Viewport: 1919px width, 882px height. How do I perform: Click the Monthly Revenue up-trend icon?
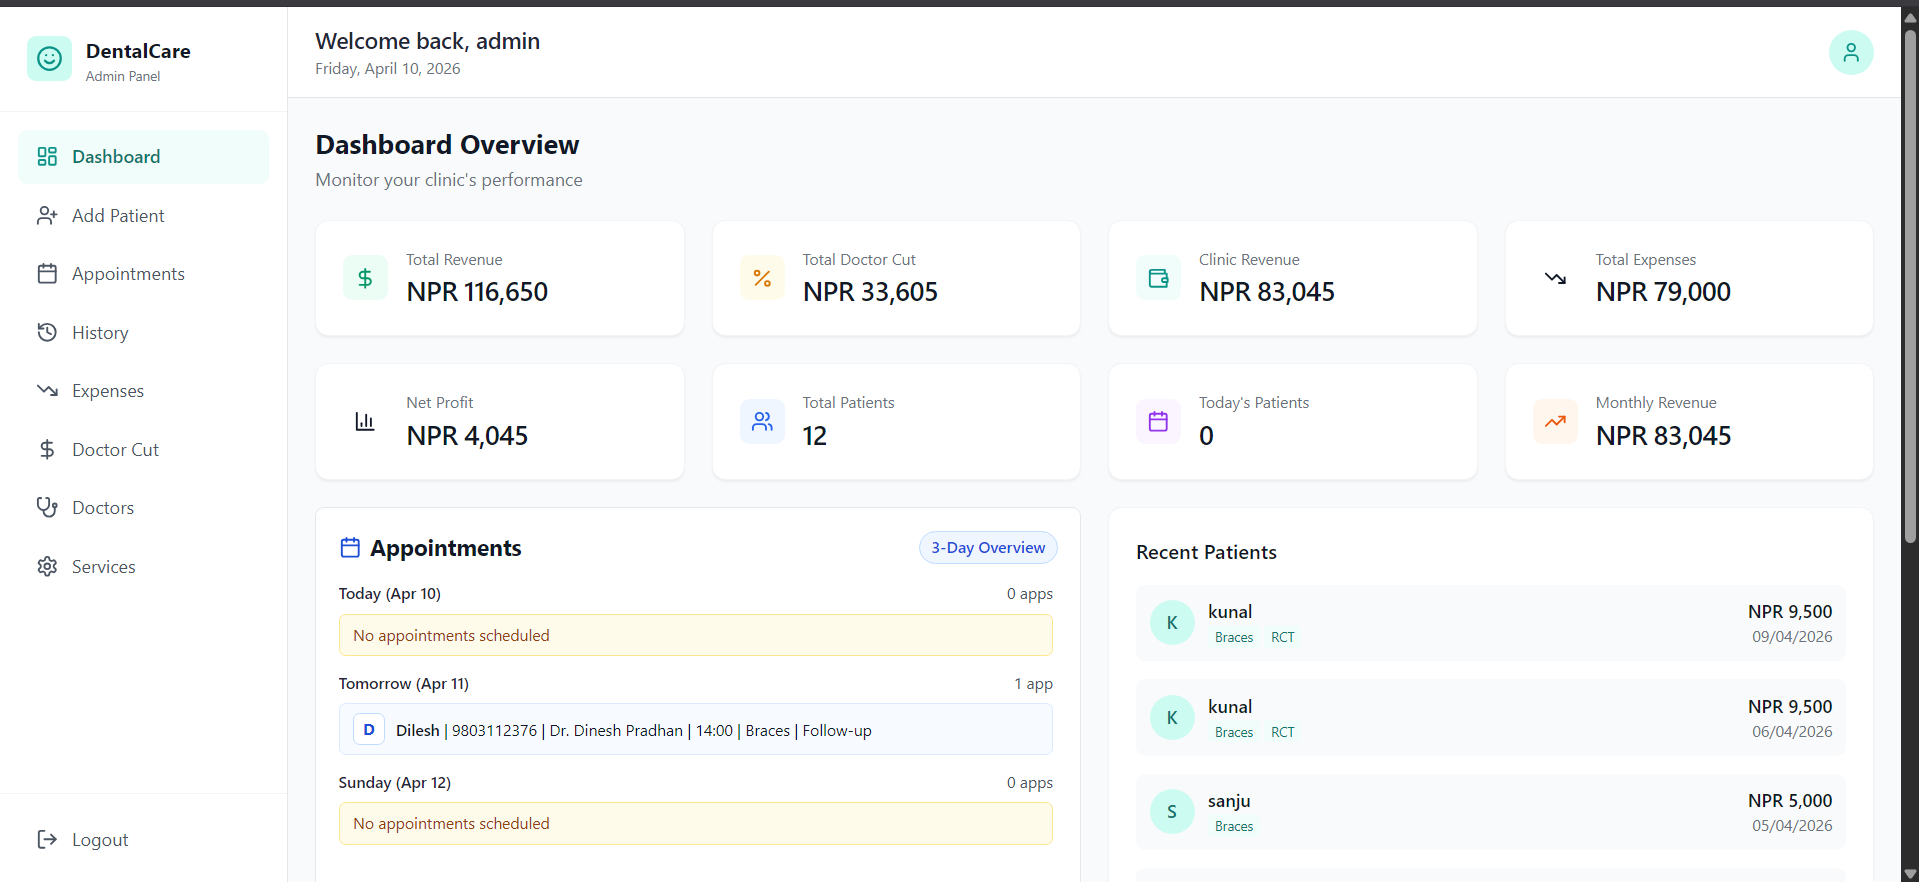[x=1555, y=421]
